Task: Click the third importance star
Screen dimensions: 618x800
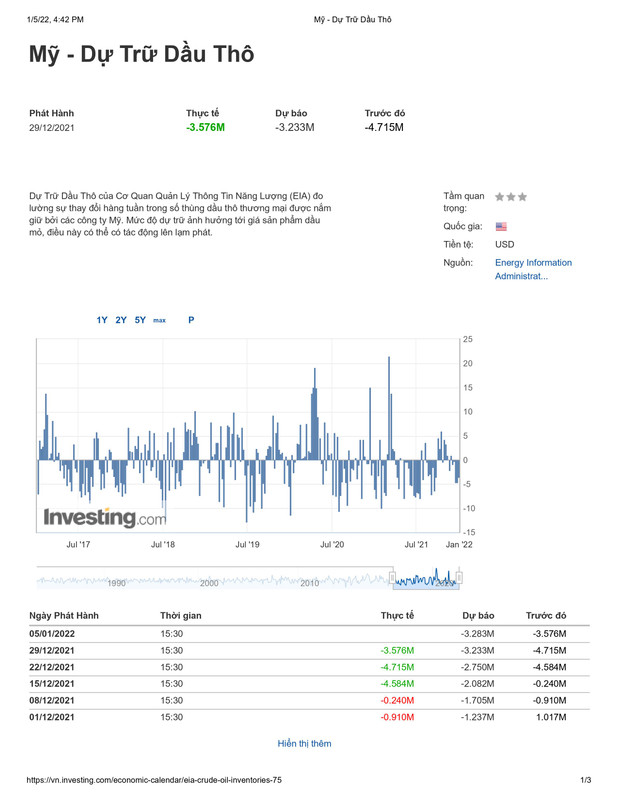Action: [x=522, y=196]
